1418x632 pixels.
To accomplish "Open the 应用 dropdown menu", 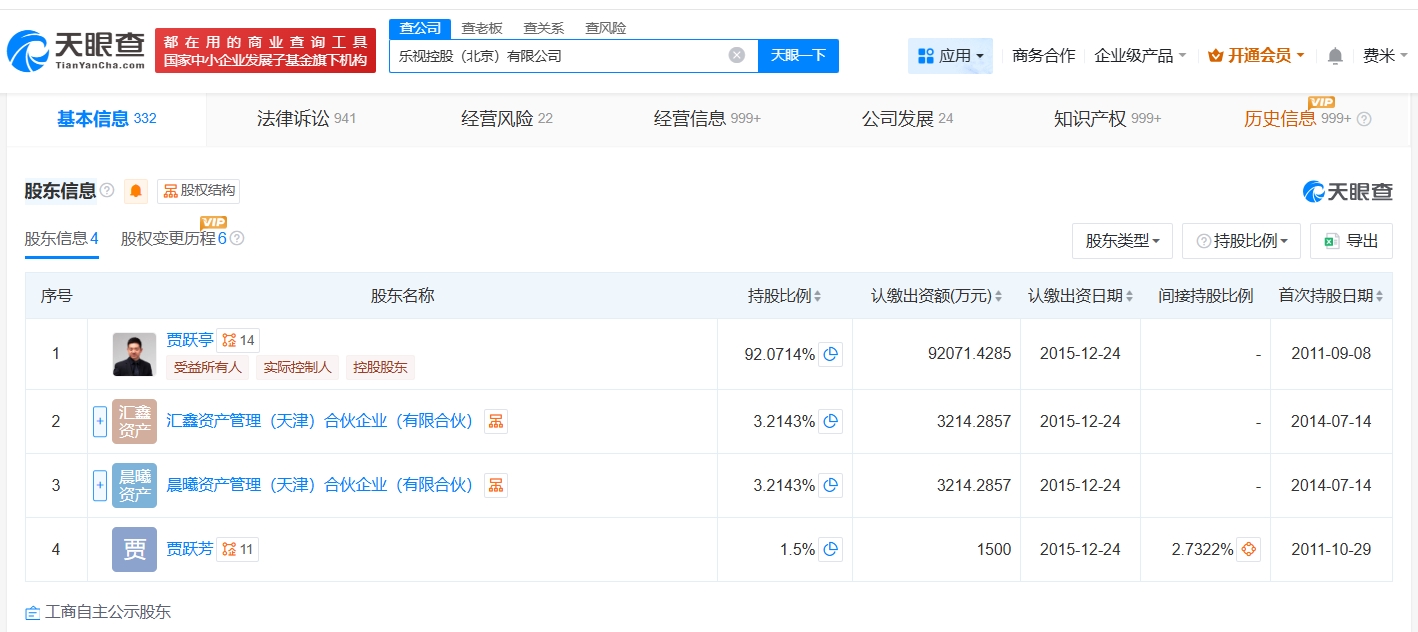I will tap(950, 56).
